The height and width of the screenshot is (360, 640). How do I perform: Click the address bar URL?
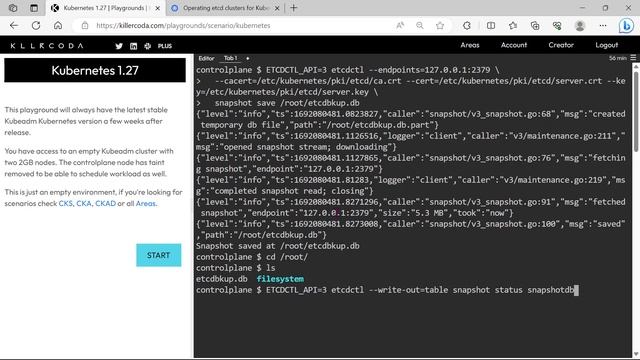point(183,25)
